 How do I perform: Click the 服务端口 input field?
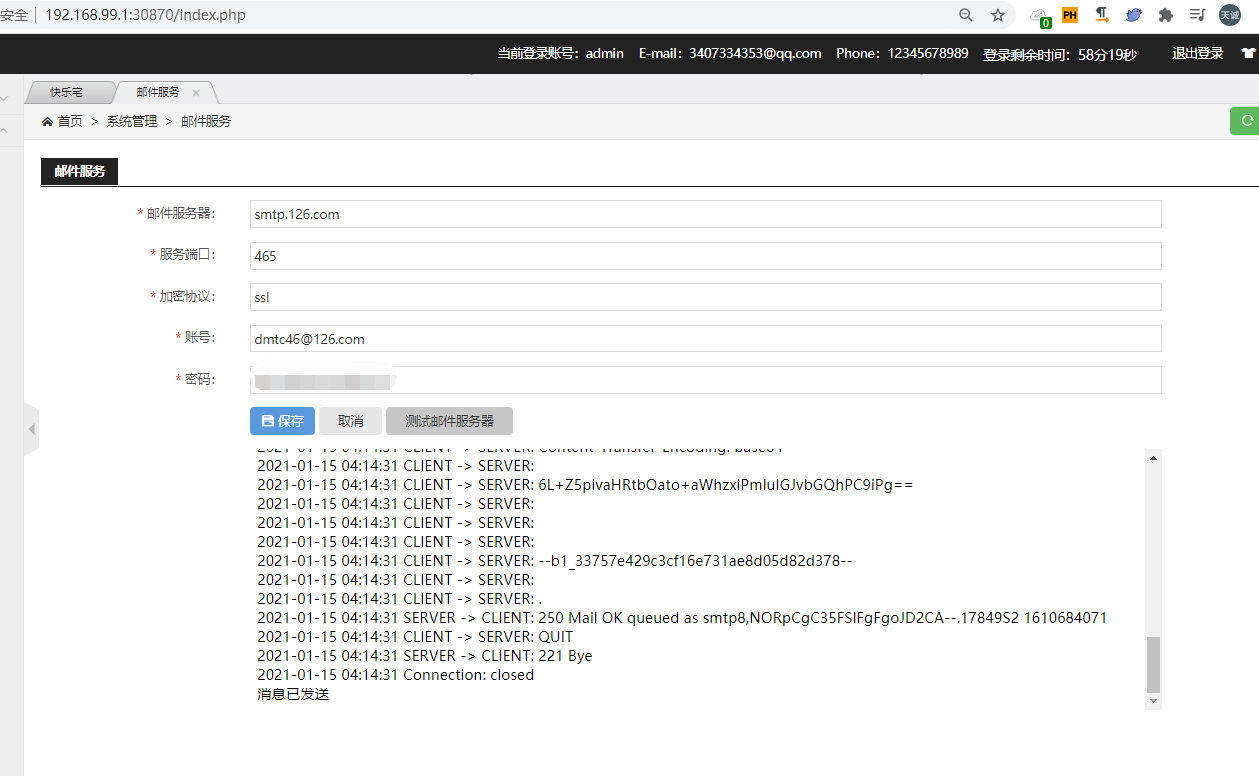(x=705, y=256)
